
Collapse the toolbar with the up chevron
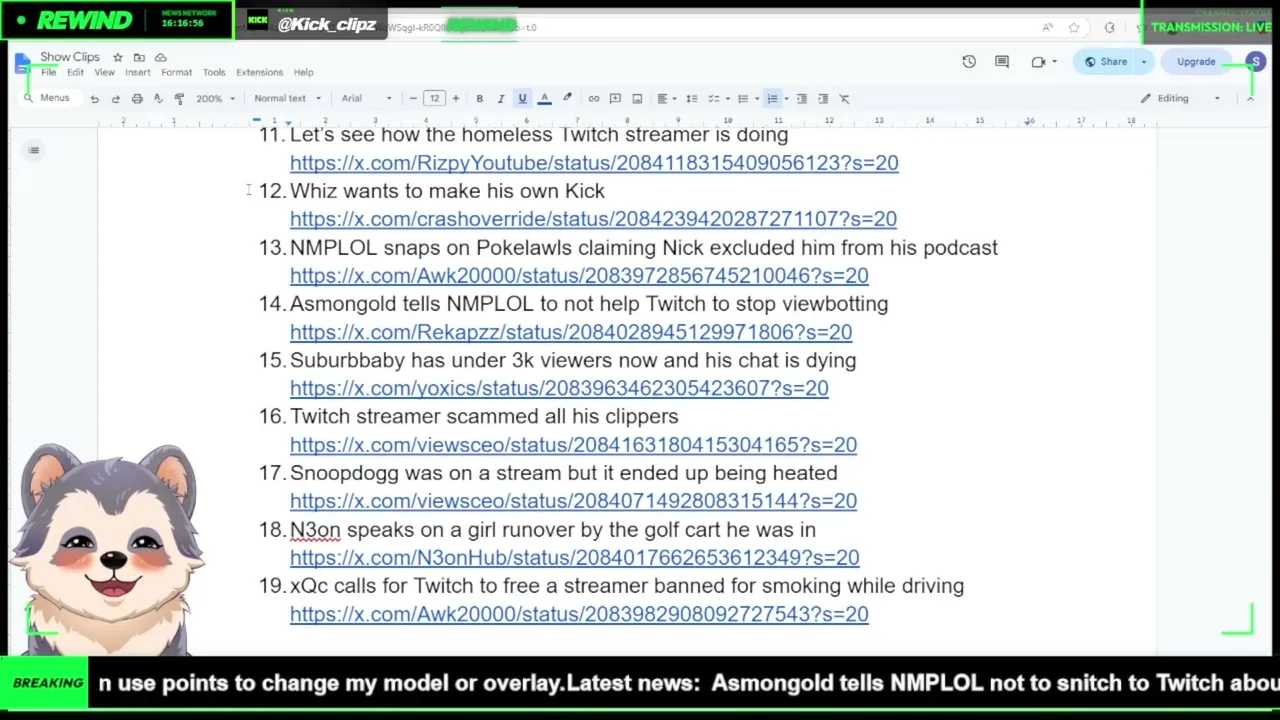coord(1249,98)
